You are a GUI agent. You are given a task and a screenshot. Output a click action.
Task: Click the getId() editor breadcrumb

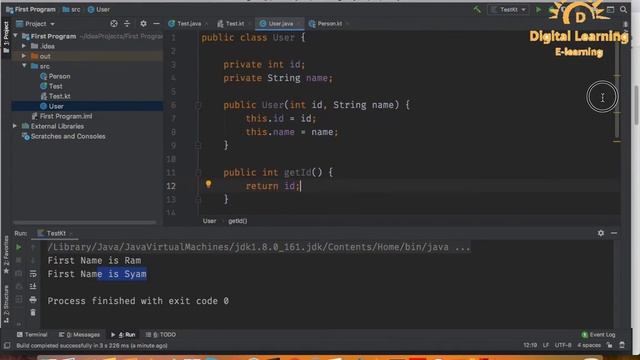238,221
